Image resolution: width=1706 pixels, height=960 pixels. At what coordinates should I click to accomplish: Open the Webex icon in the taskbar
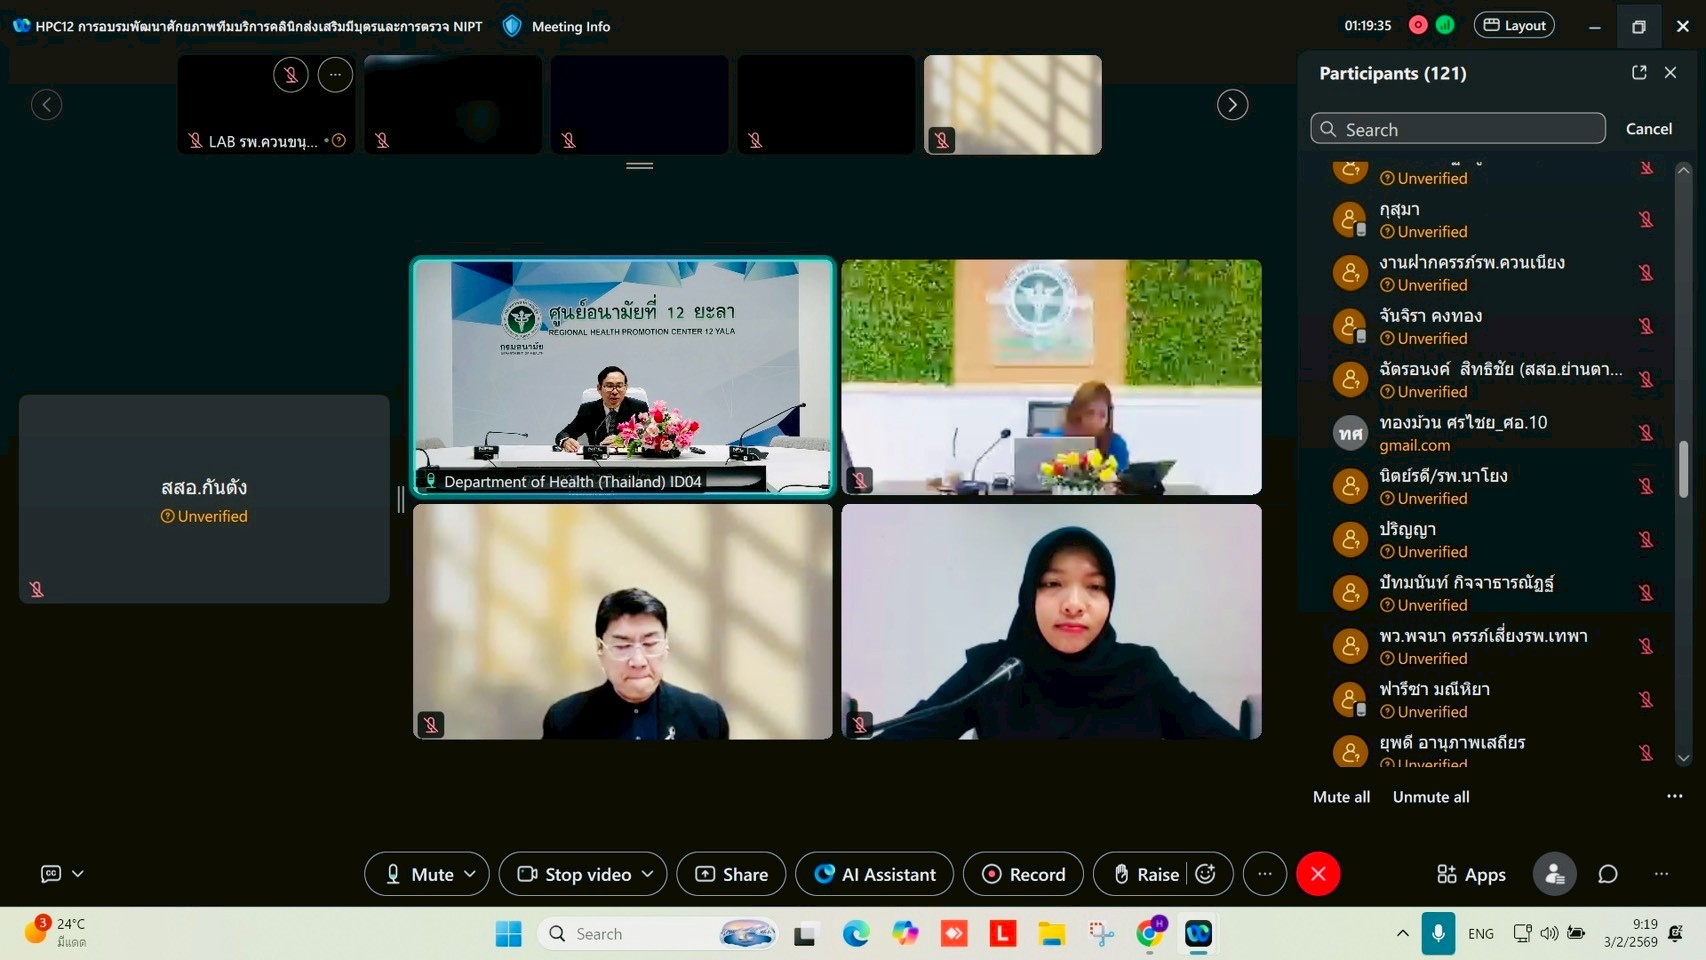point(1198,934)
